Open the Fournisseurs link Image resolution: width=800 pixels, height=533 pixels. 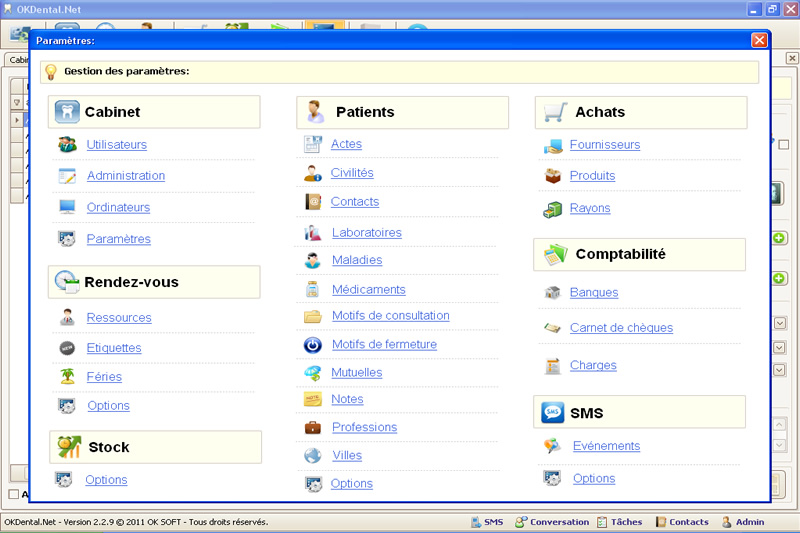pyautogui.click(x=605, y=145)
